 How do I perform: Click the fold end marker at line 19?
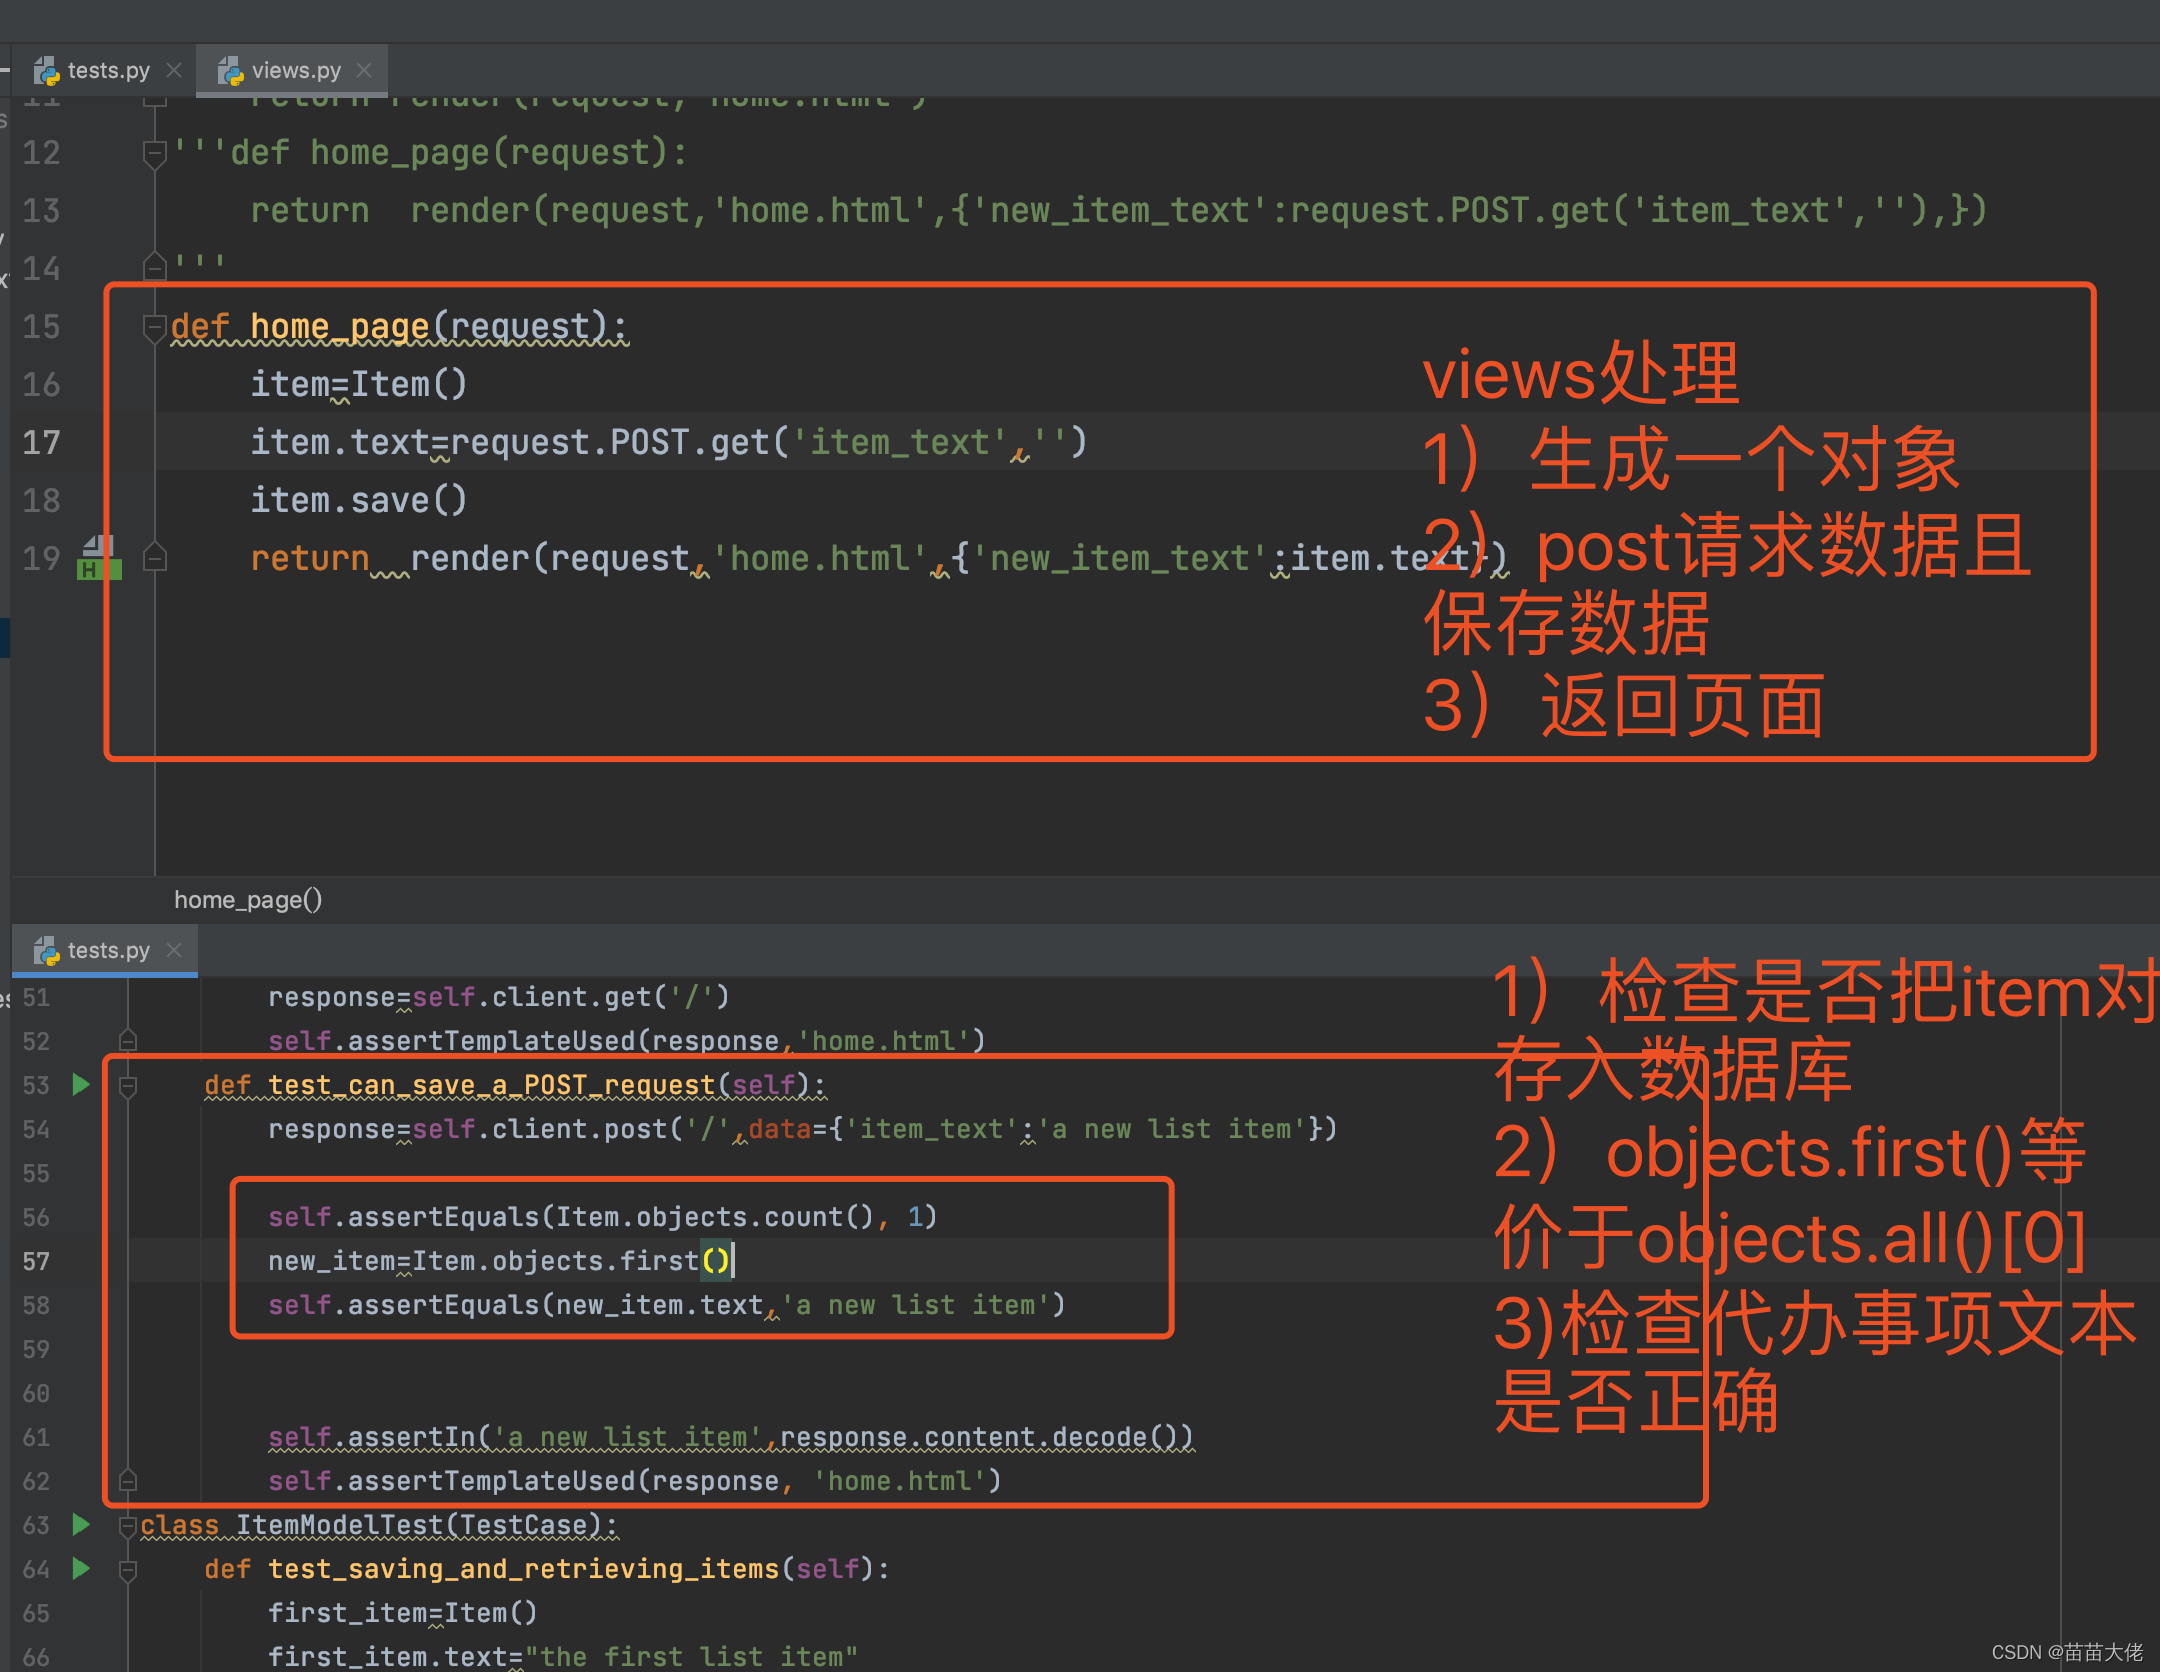[154, 557]
